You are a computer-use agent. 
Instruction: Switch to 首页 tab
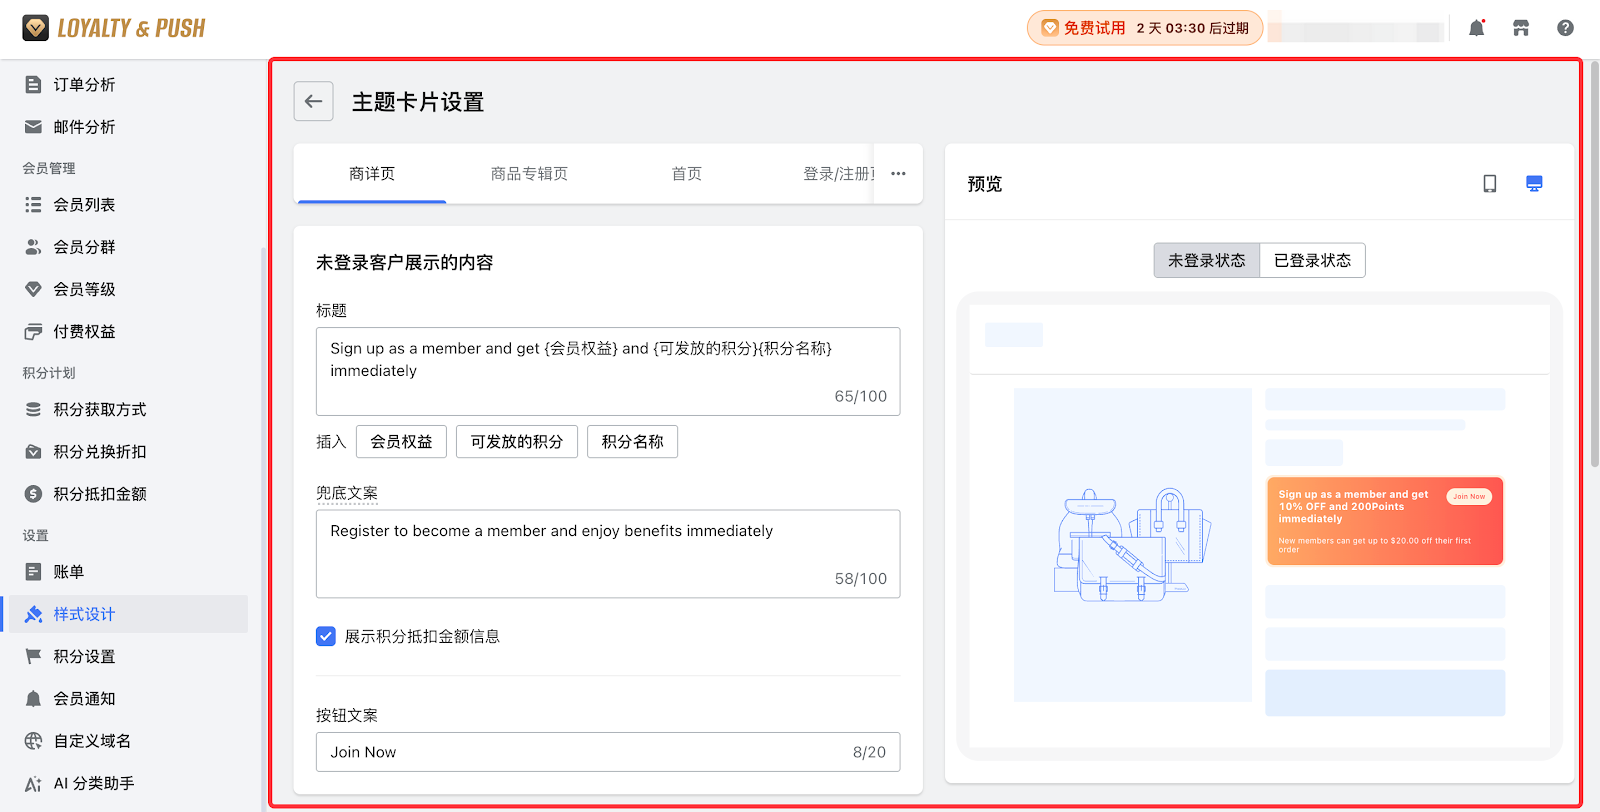pyautogui.click(x=686, y=174)
